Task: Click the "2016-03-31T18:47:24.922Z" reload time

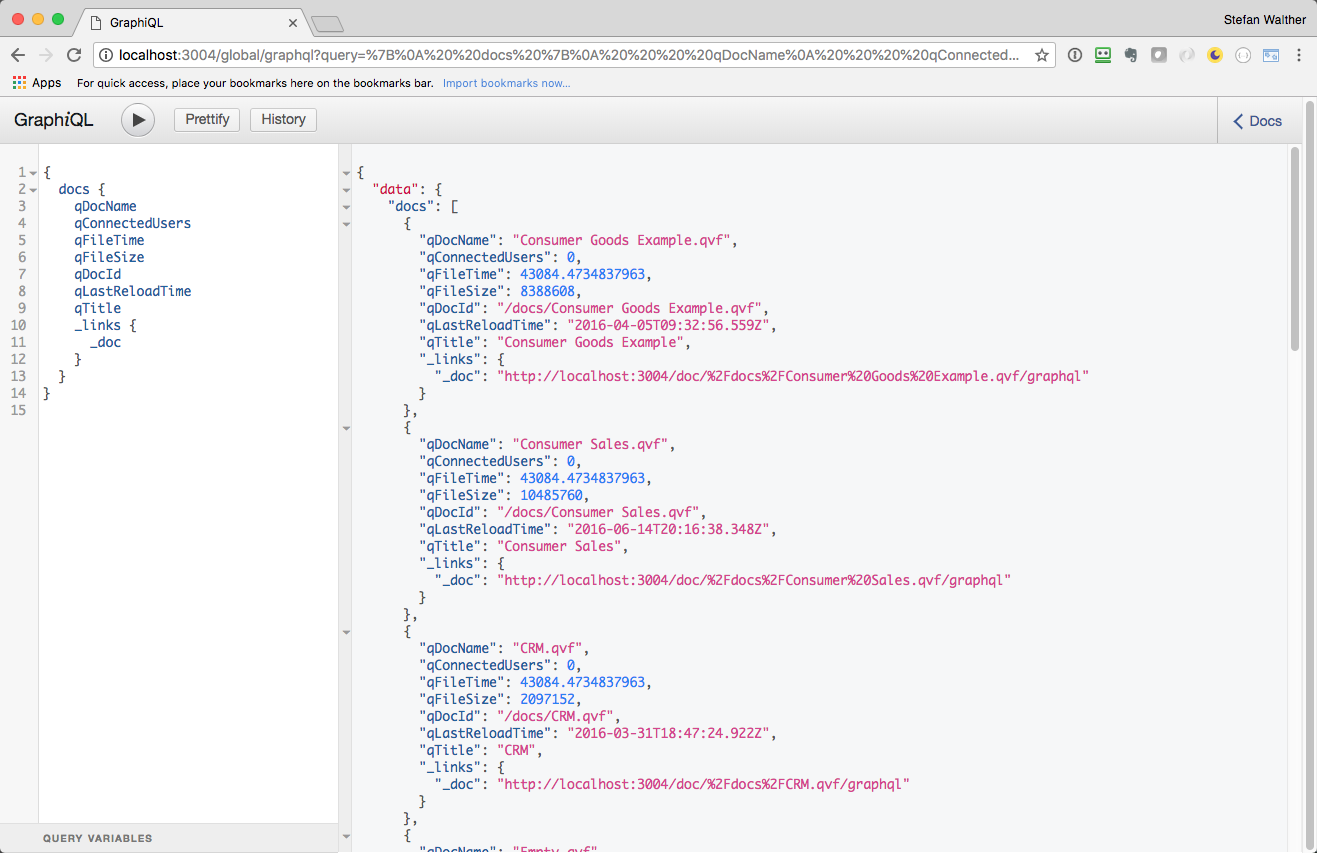Action: pyautogui.click(x=667, y=734)
